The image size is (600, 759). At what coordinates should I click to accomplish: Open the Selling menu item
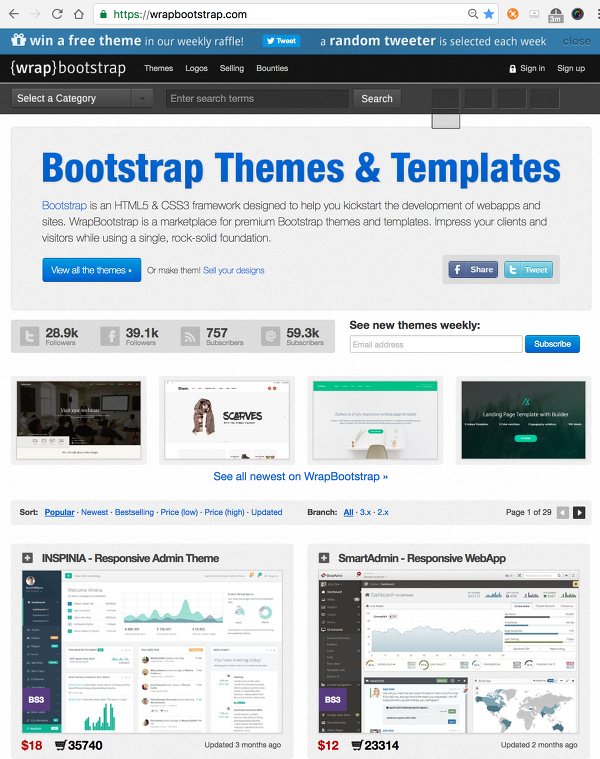[232, 68]
